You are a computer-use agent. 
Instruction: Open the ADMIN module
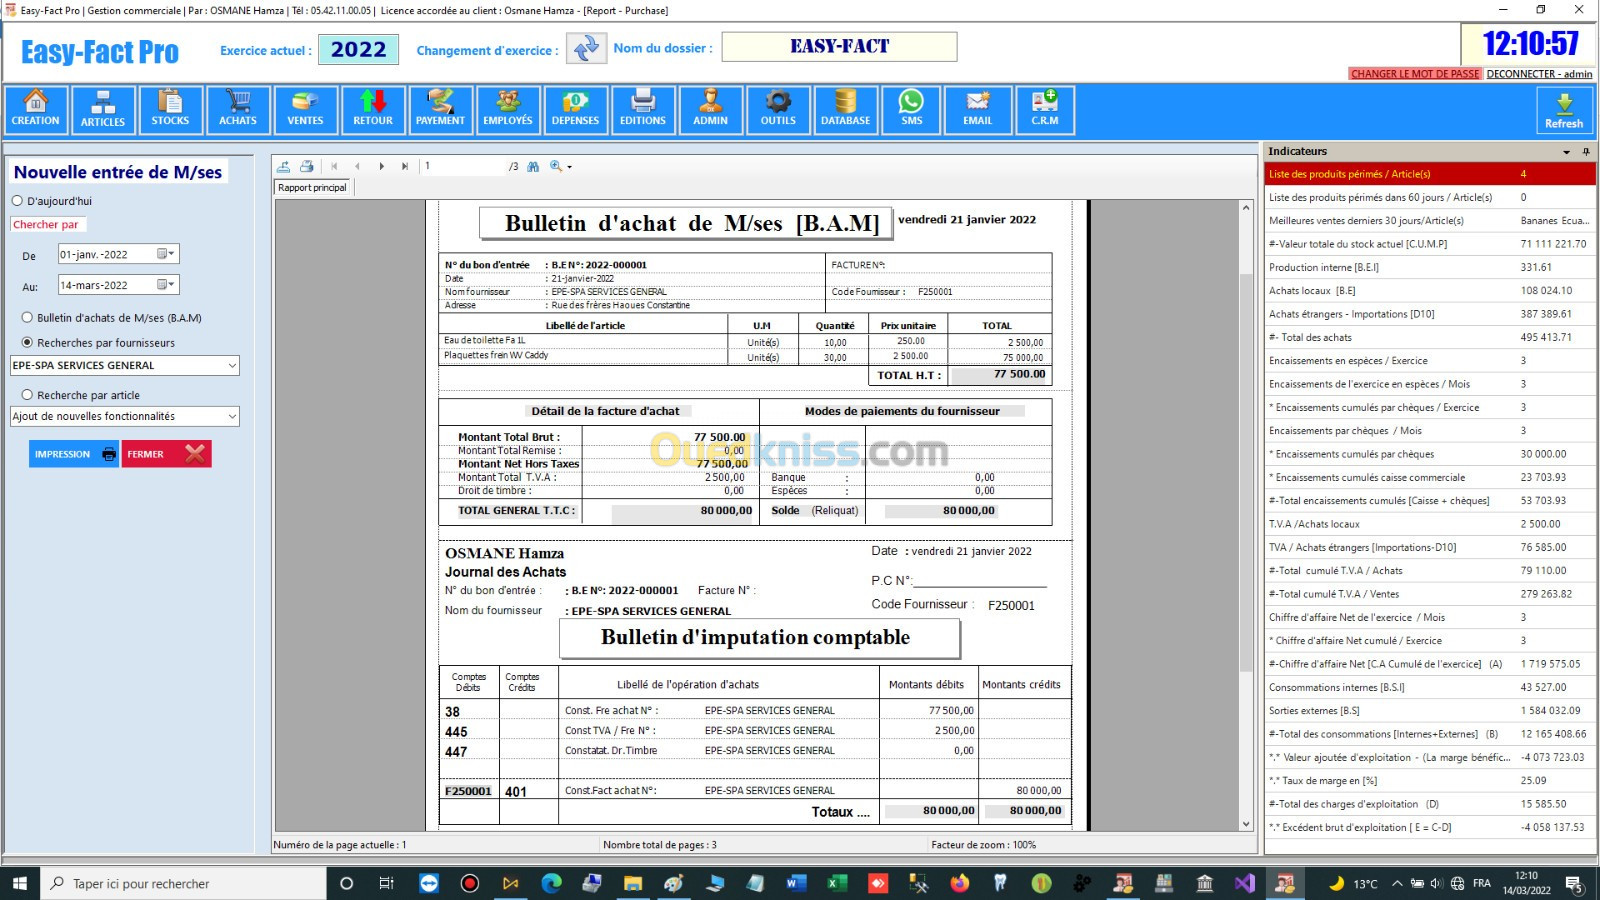[710, 110]
